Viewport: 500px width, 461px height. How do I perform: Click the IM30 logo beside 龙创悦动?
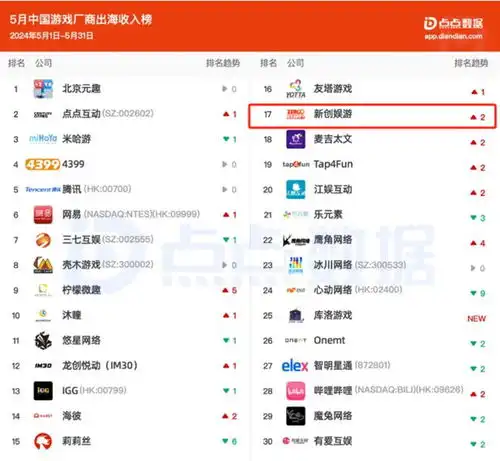pos(43,366)
